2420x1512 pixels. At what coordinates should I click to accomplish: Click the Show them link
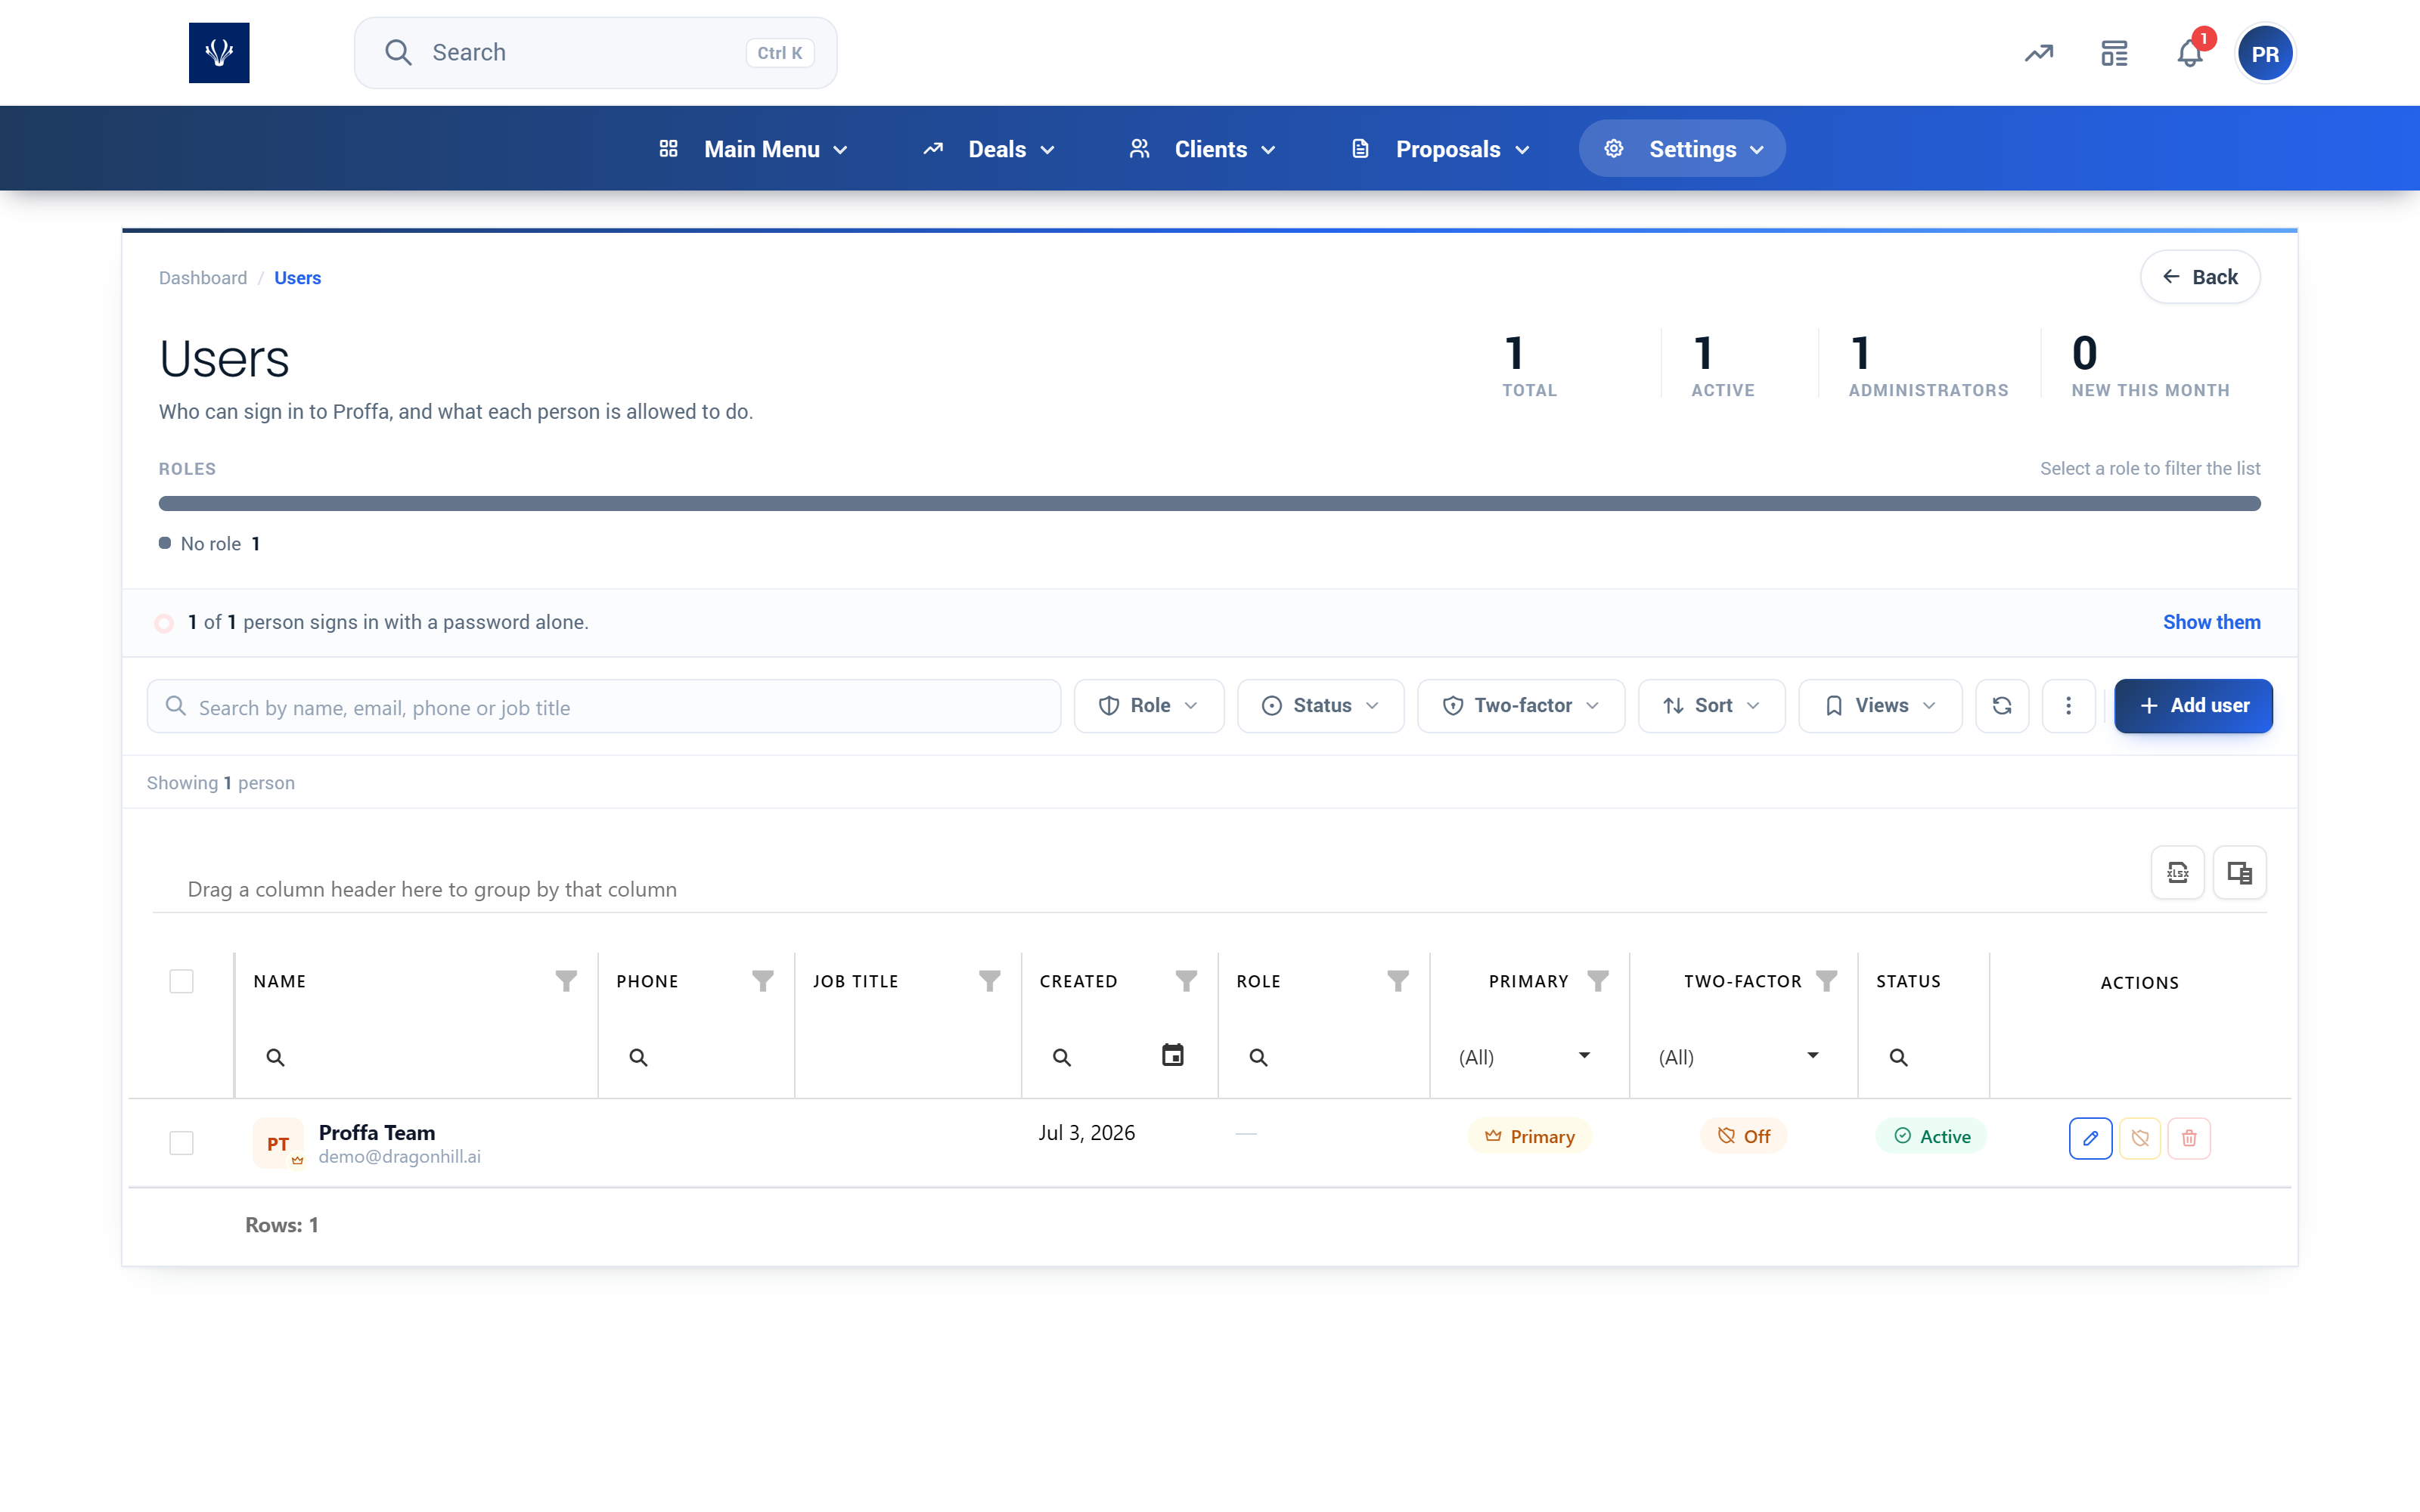(x=2211, y=622)
